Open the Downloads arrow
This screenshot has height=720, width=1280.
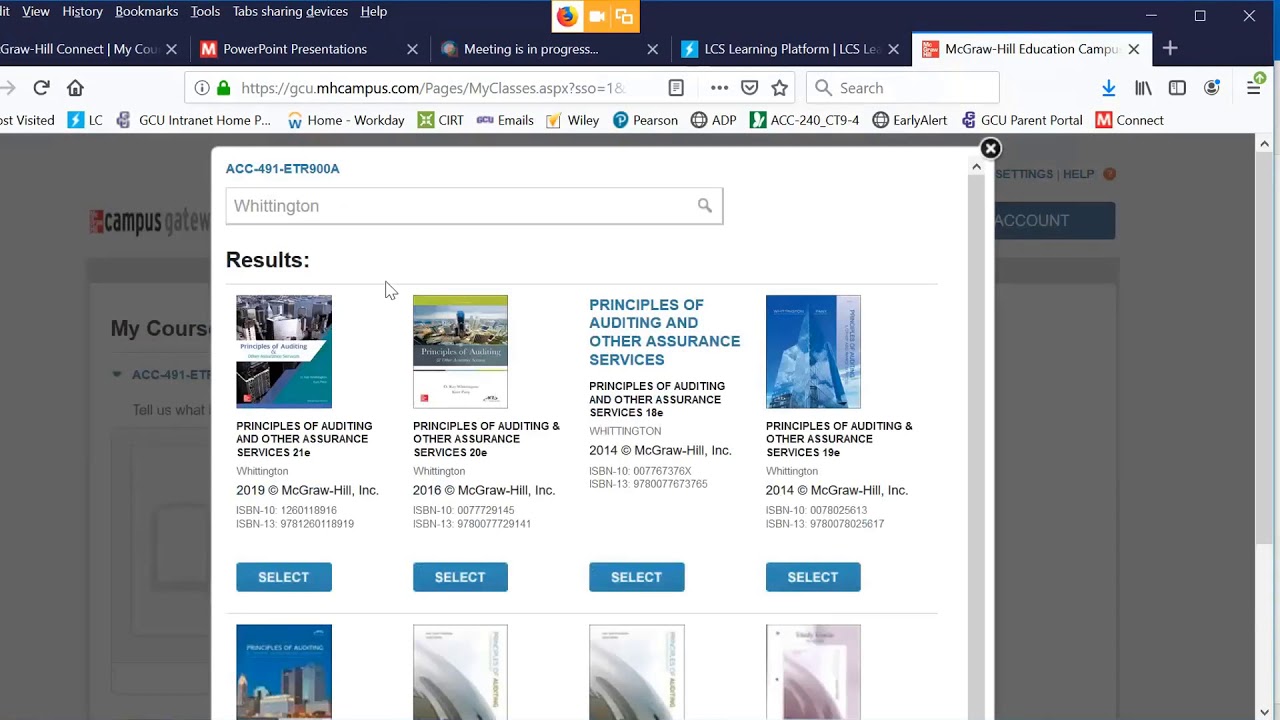click(1108, 88)
